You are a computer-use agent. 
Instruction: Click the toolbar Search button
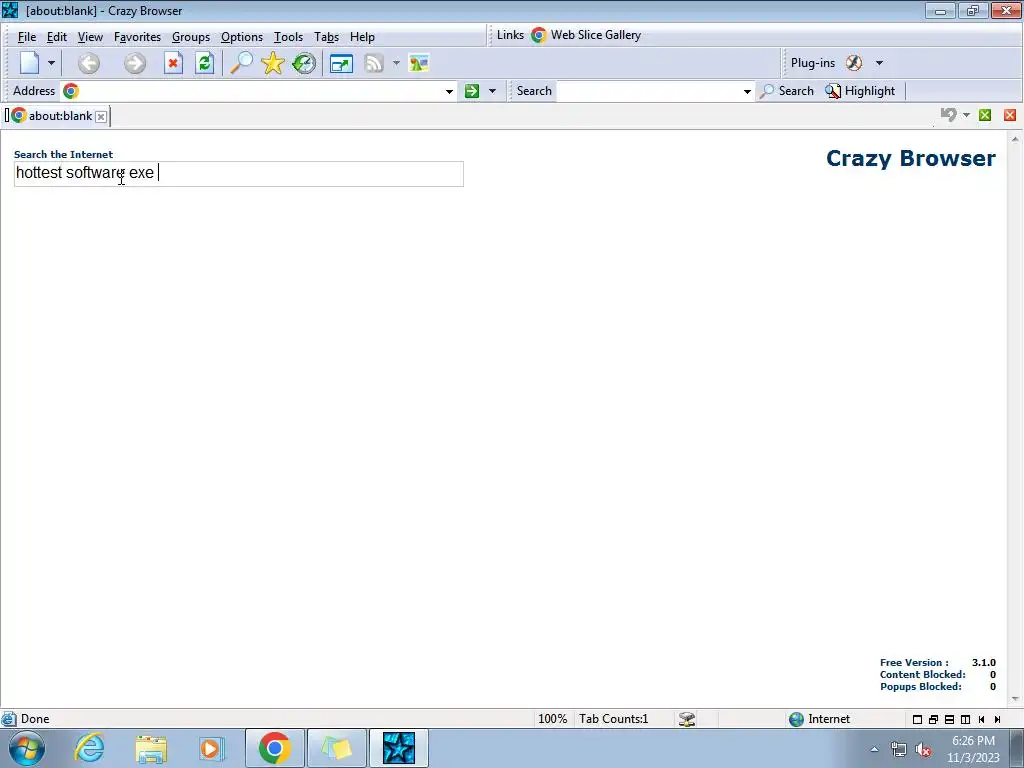788,91
